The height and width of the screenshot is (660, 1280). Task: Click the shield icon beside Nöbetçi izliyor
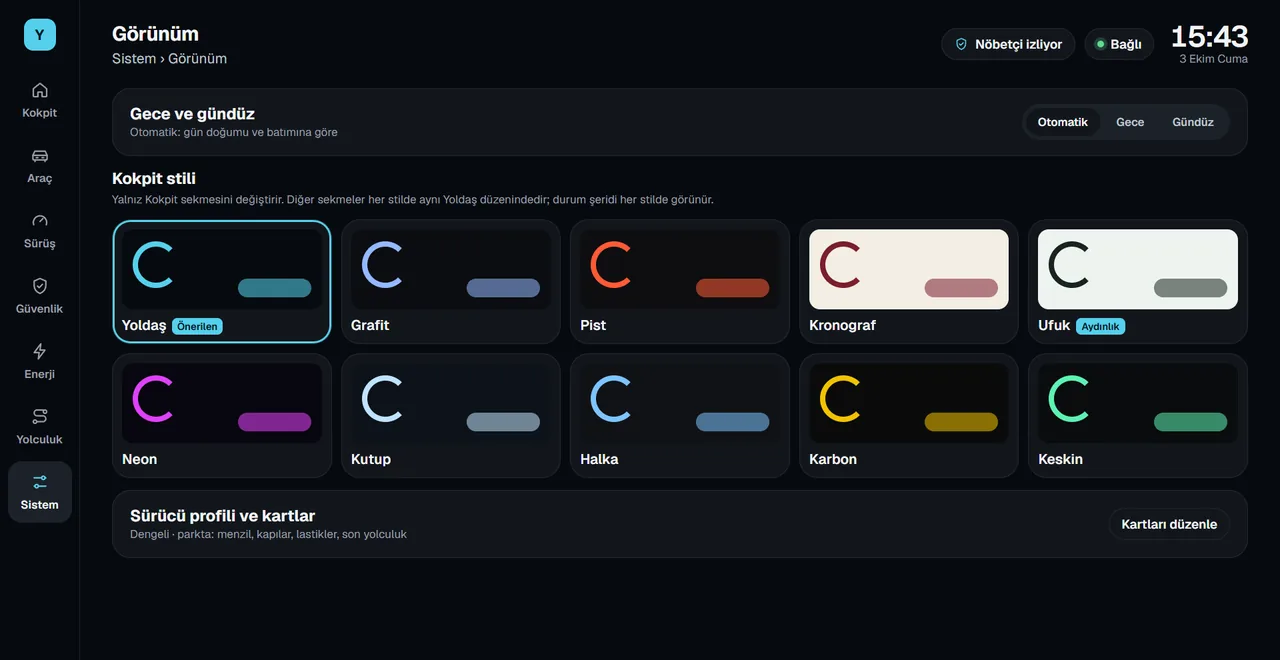click(x=962, y=44)
